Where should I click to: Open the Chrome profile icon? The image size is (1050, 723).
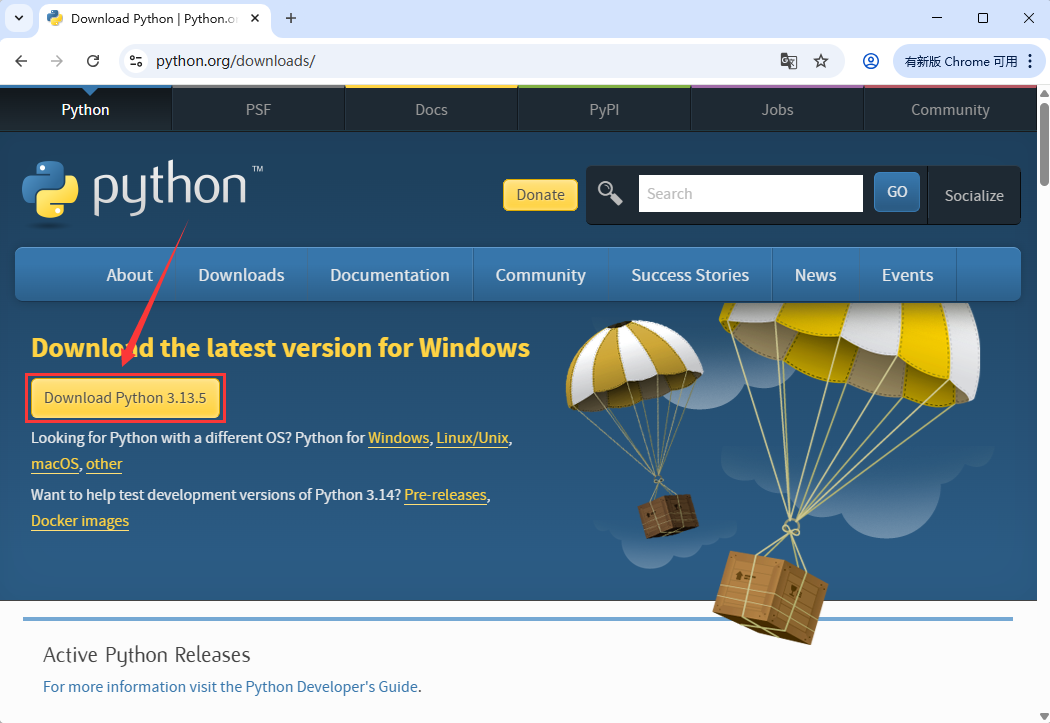(870, 61)
